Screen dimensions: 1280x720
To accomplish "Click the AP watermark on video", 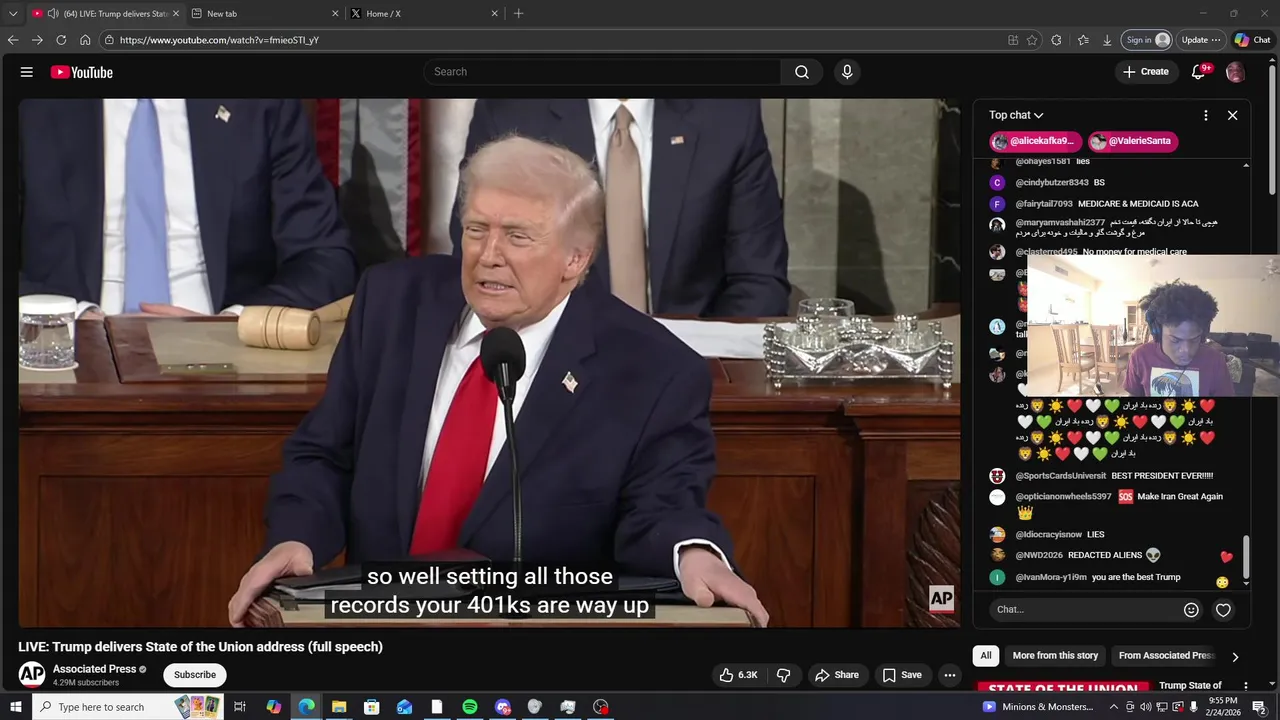I will point(941,598).
